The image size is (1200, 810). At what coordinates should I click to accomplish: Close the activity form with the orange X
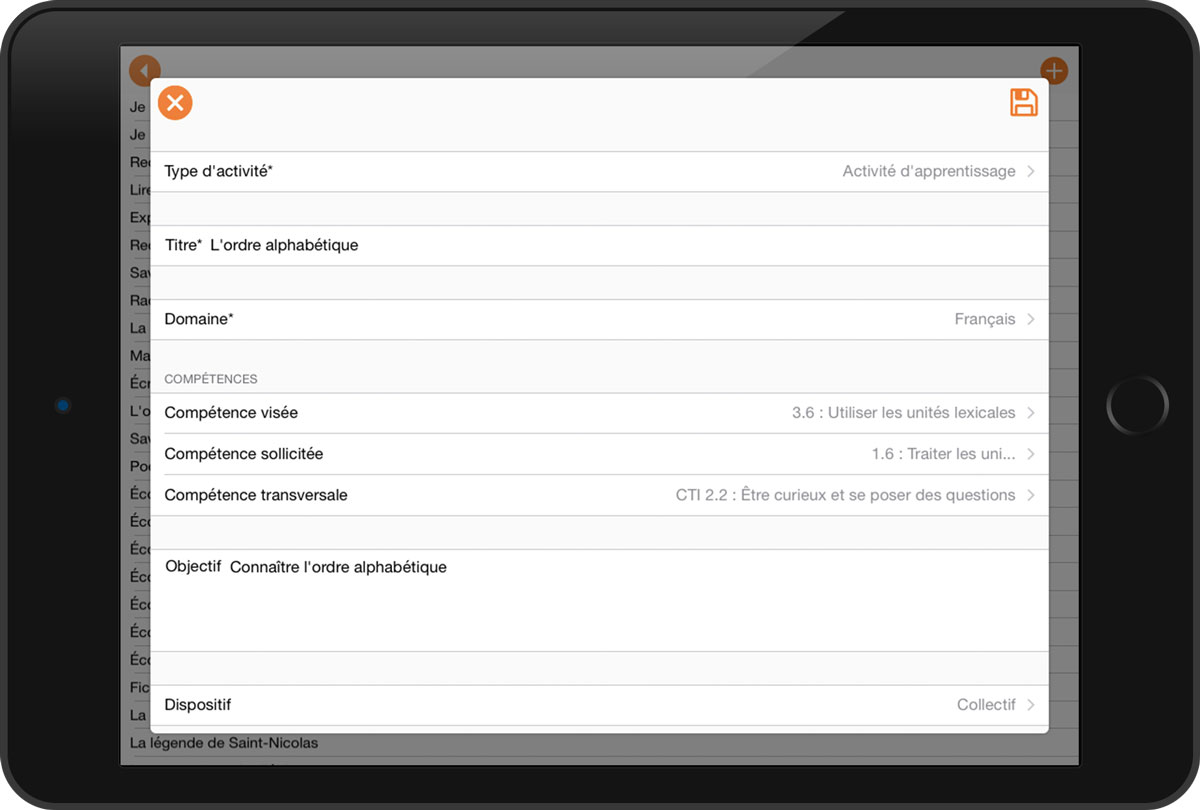pos(175,103)
